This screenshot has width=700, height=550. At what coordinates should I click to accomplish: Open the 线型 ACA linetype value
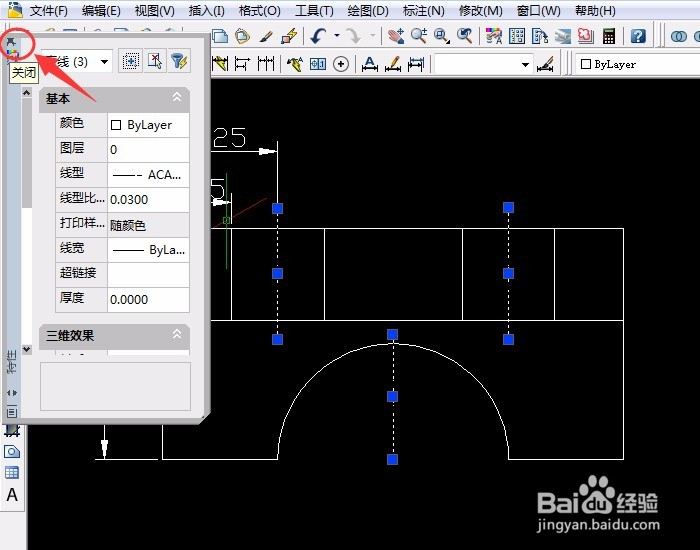pyautogui.click(x=148, y=175)
